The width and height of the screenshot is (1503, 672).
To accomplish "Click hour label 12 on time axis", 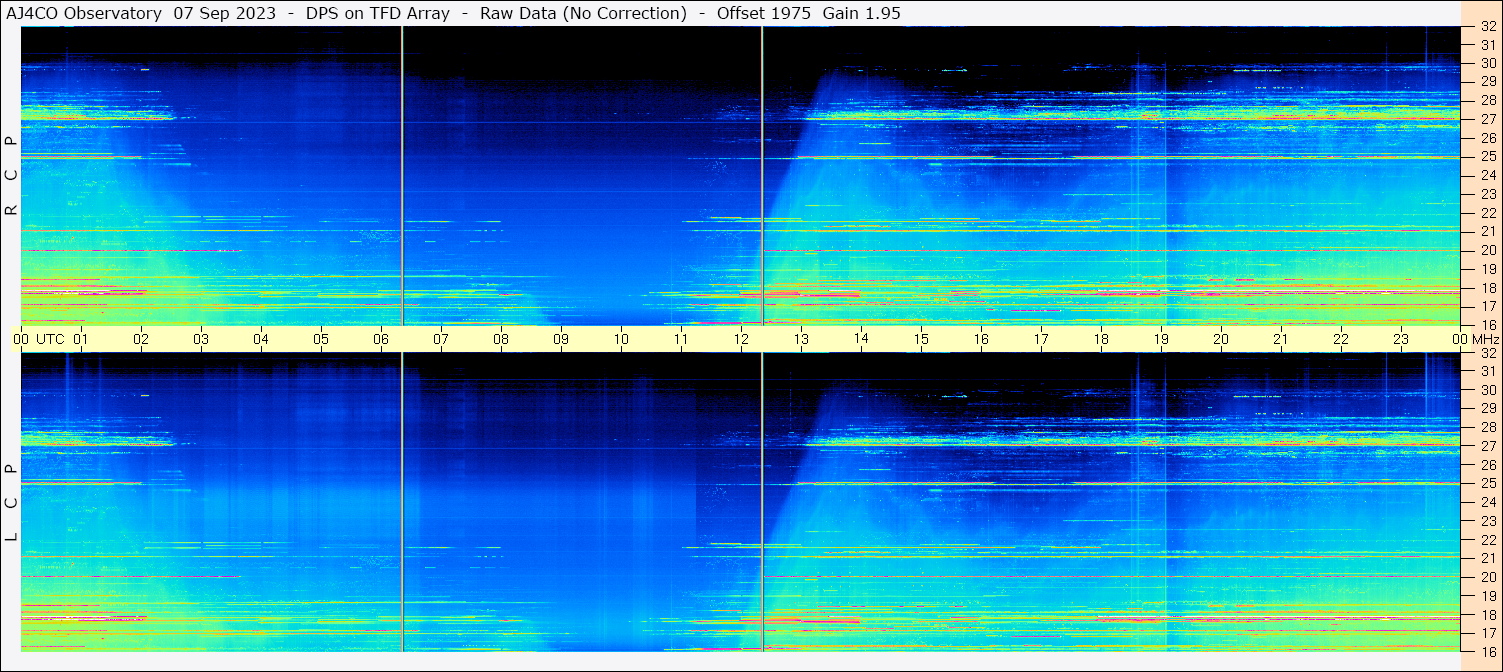I will coord(741,339).
